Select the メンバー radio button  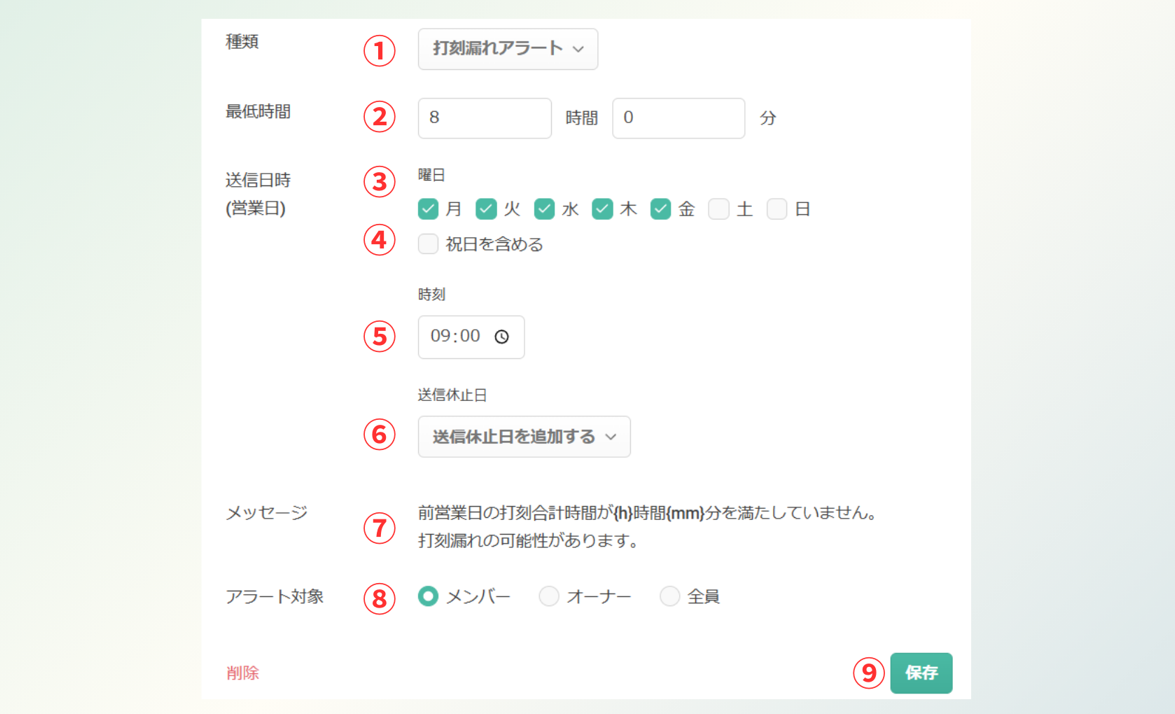coord(428,596)
